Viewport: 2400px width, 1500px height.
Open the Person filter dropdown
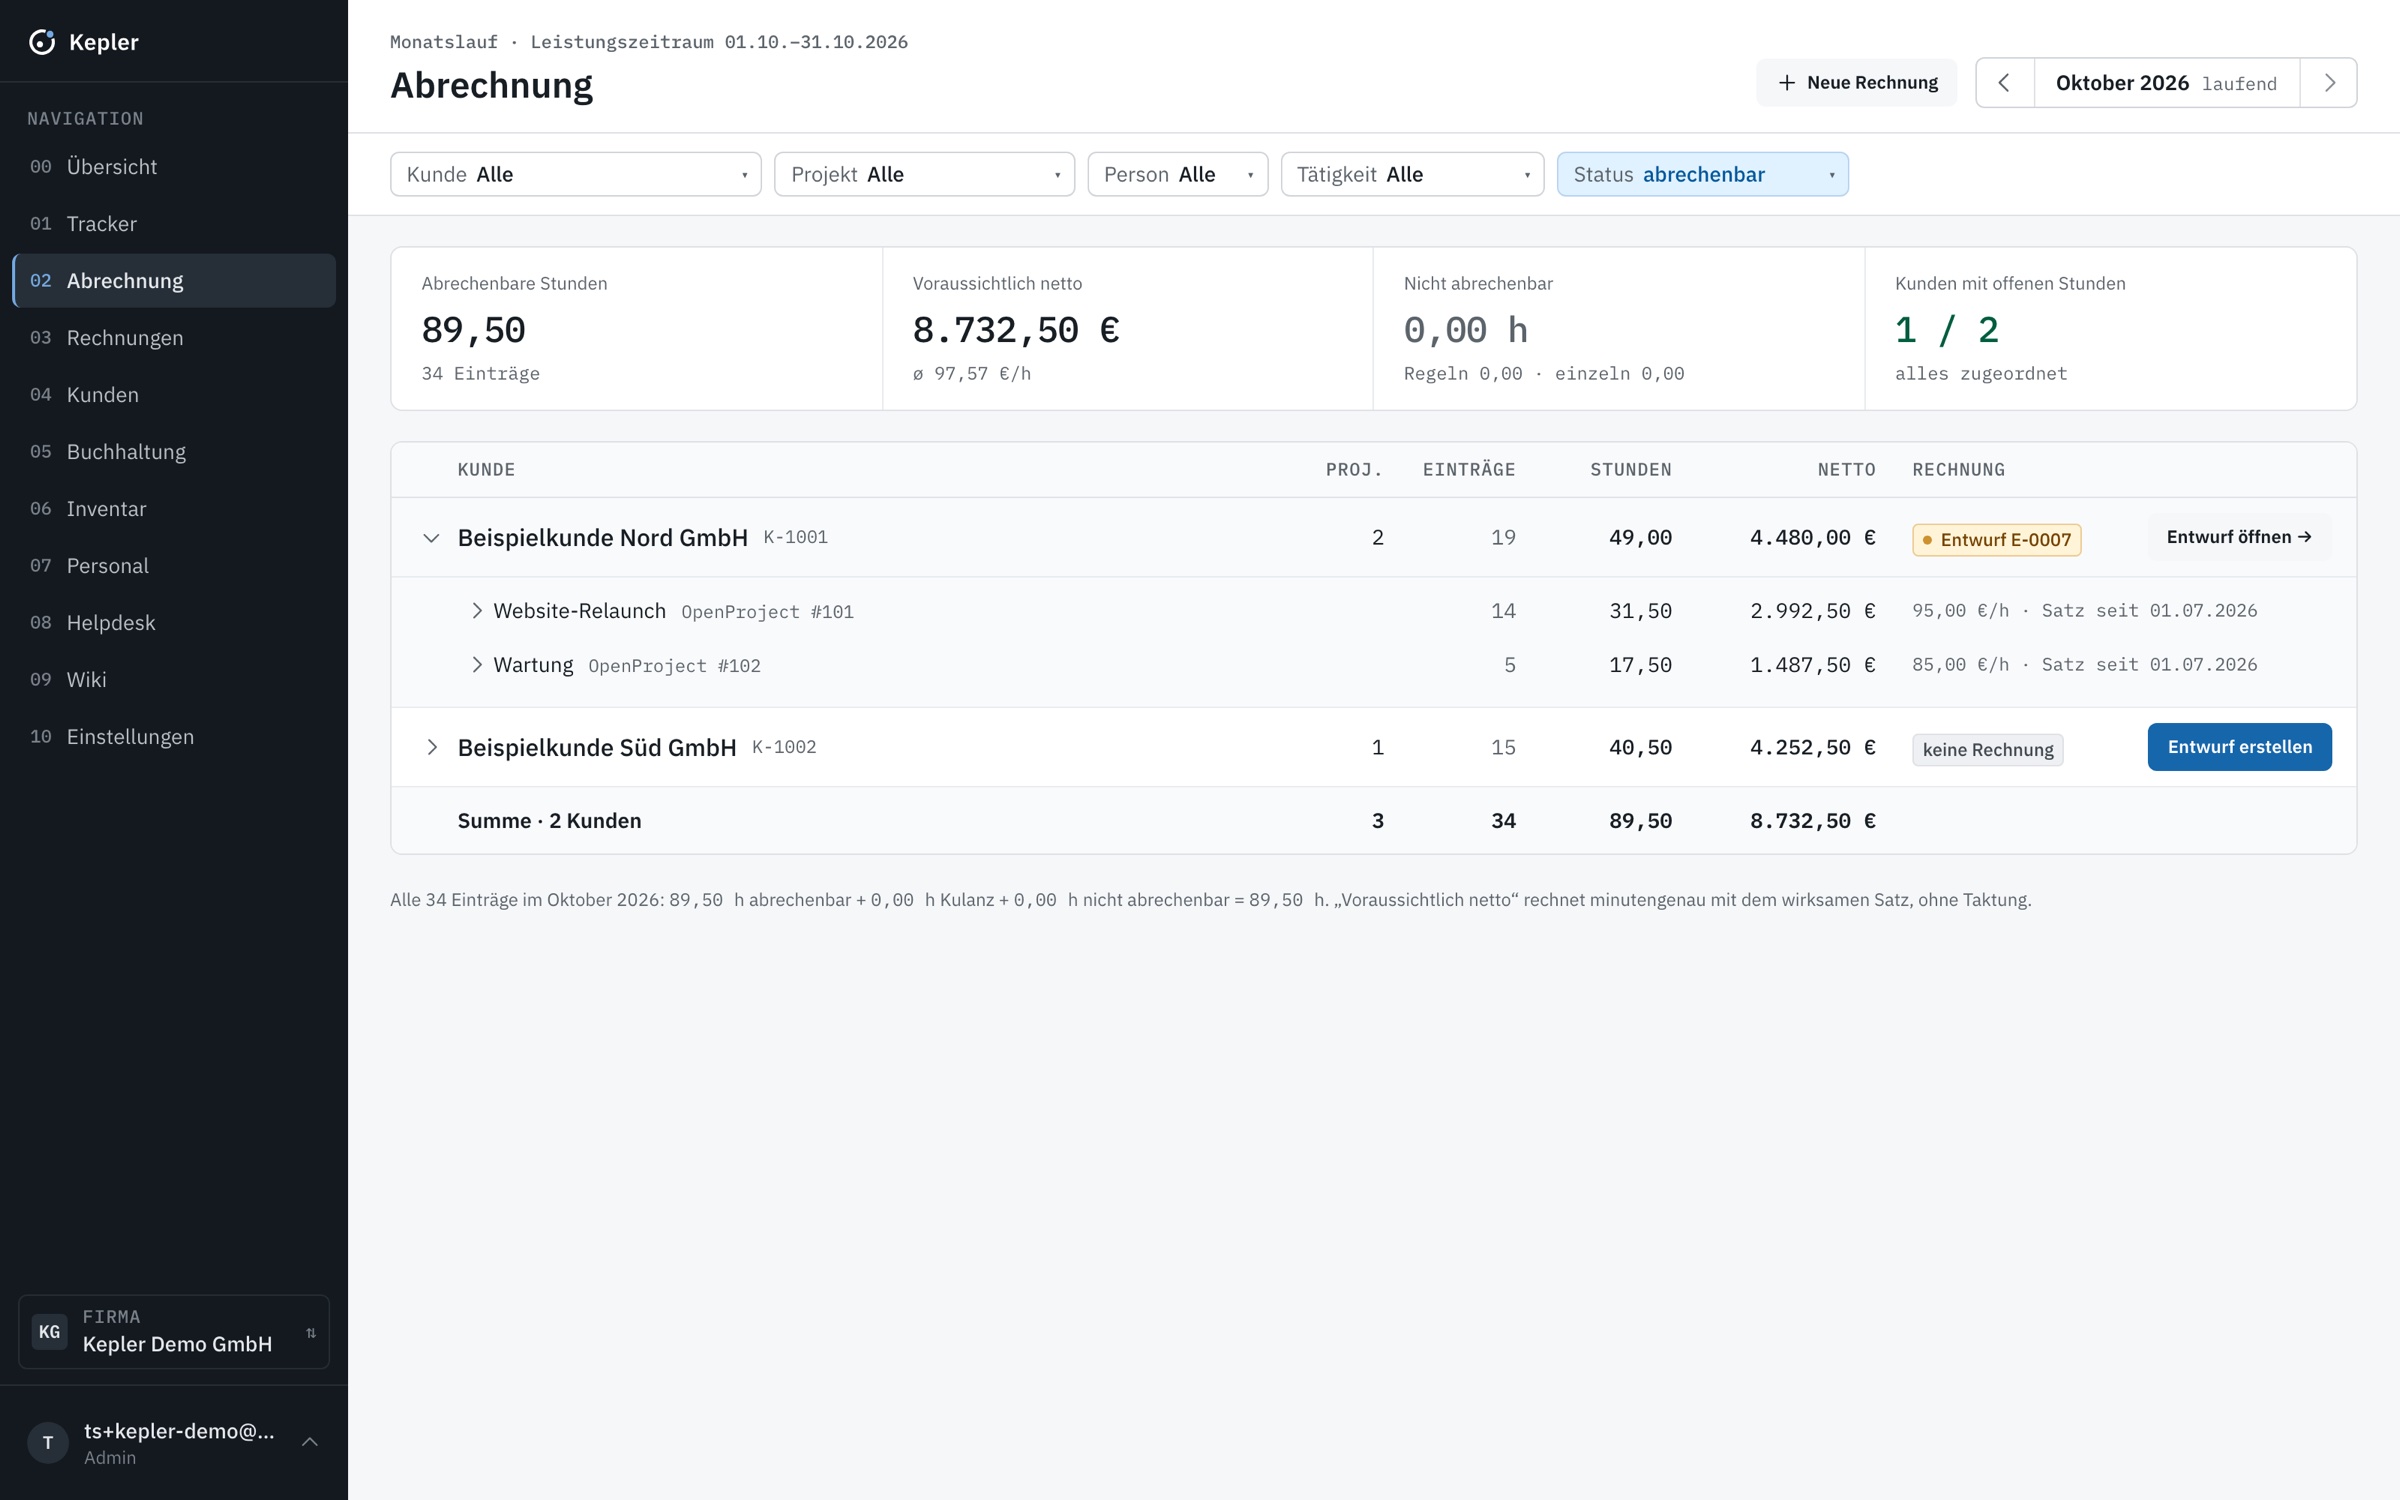(x=1177, y=174)
